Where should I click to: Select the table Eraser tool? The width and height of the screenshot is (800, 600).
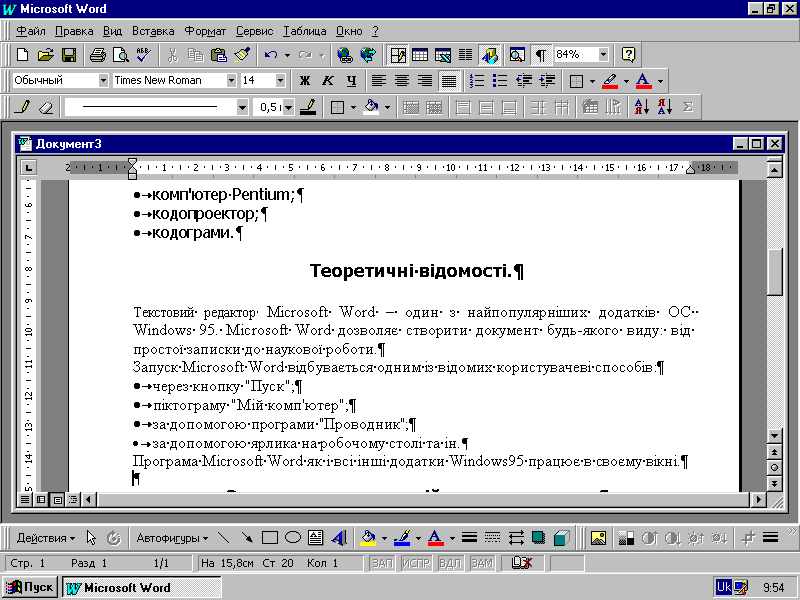tap(45, 107)
